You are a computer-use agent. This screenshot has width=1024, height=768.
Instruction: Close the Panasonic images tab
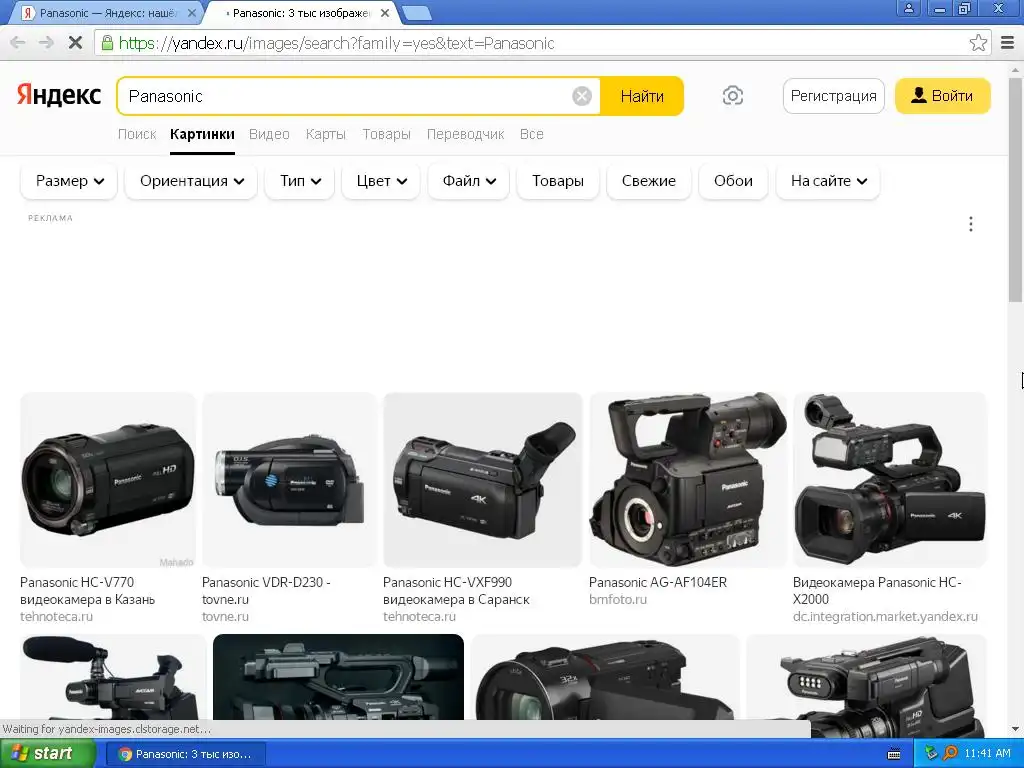tap(385, 12)
